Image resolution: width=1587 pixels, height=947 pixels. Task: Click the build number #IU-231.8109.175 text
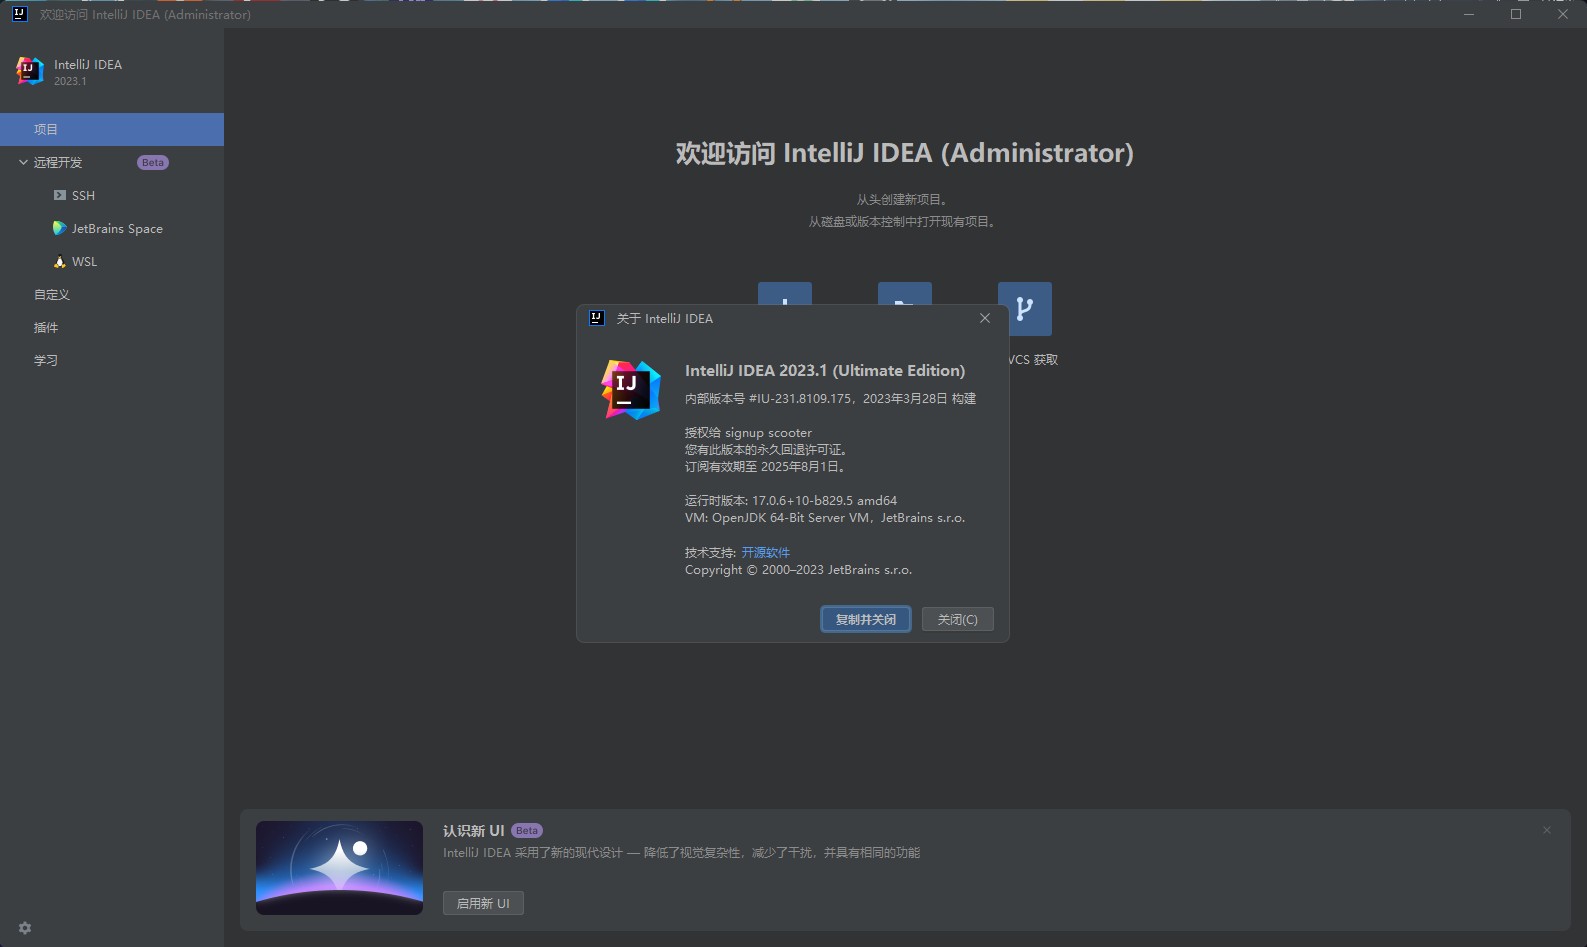800,398
